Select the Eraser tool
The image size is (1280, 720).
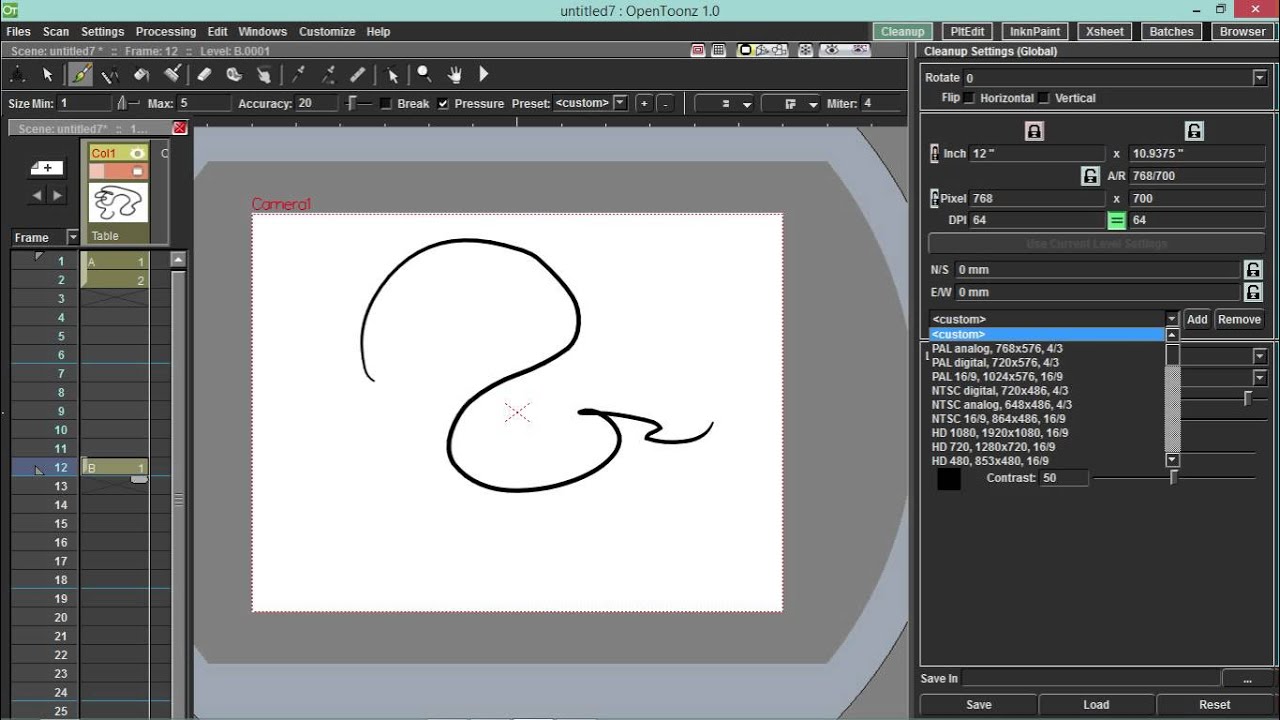(204, 74)
